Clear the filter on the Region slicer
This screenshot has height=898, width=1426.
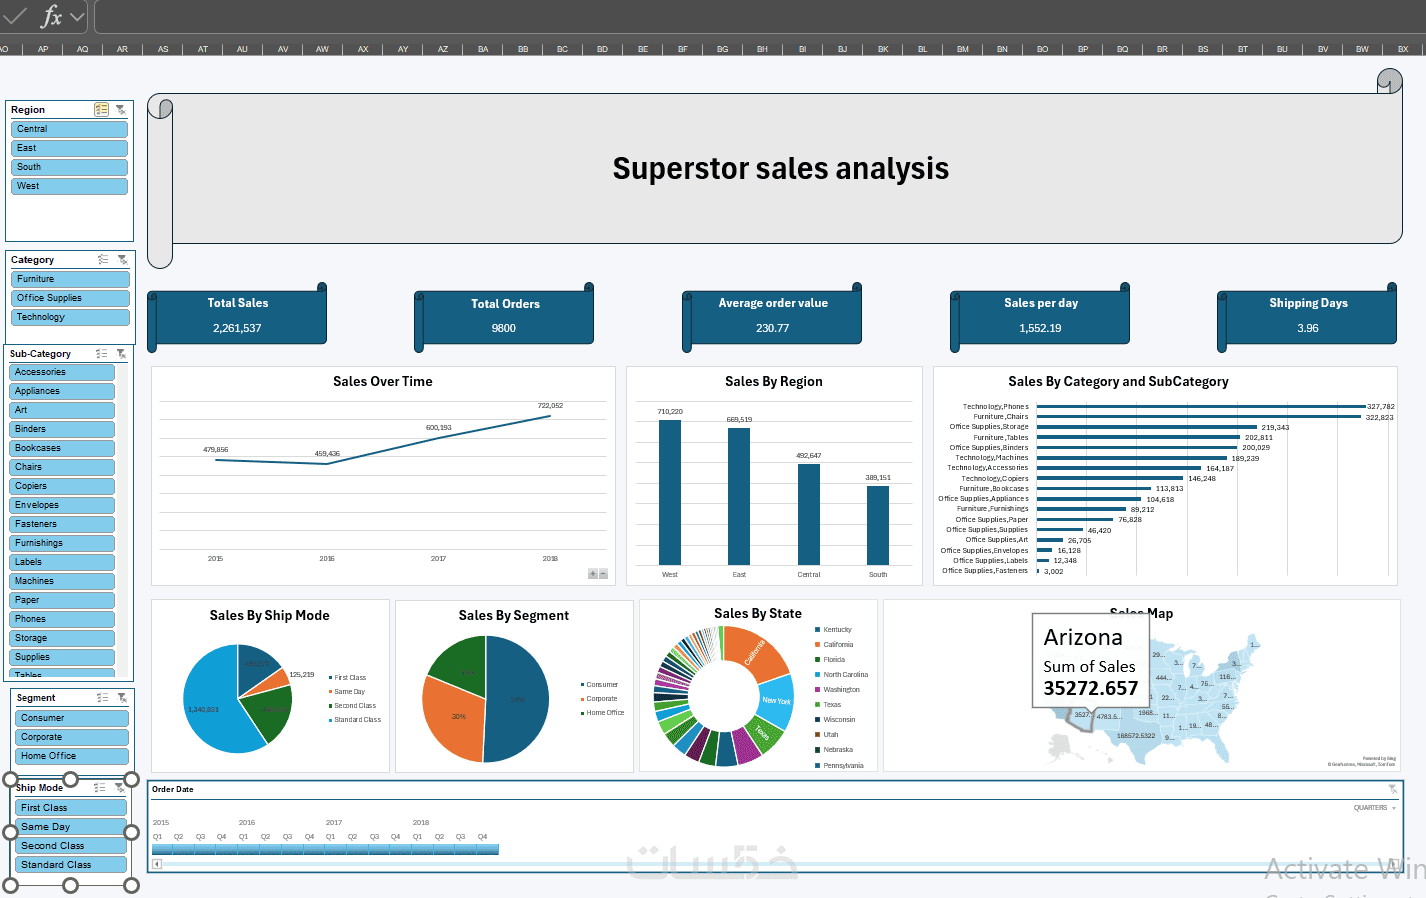[x=121, y=110]
